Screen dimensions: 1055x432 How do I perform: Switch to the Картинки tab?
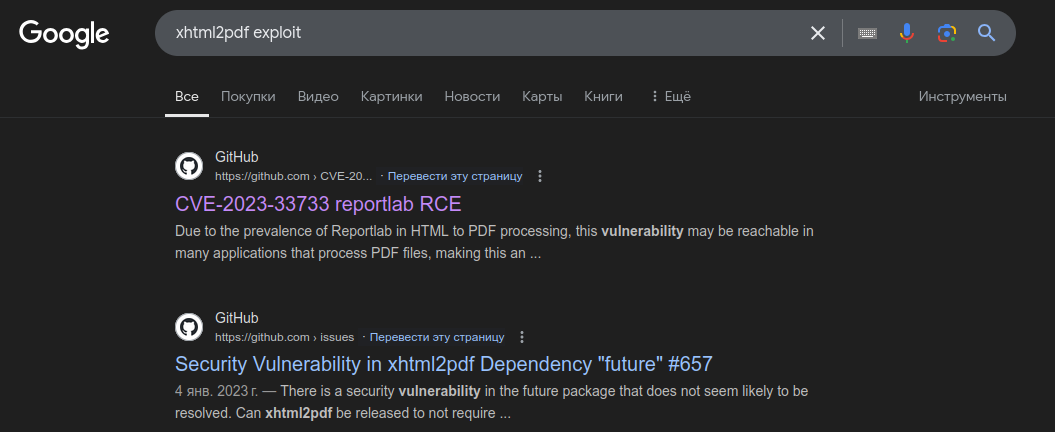coord(392,96)
